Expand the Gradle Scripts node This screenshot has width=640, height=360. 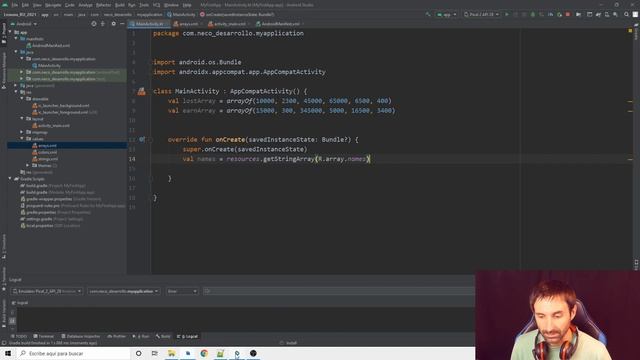pos(10,179)
